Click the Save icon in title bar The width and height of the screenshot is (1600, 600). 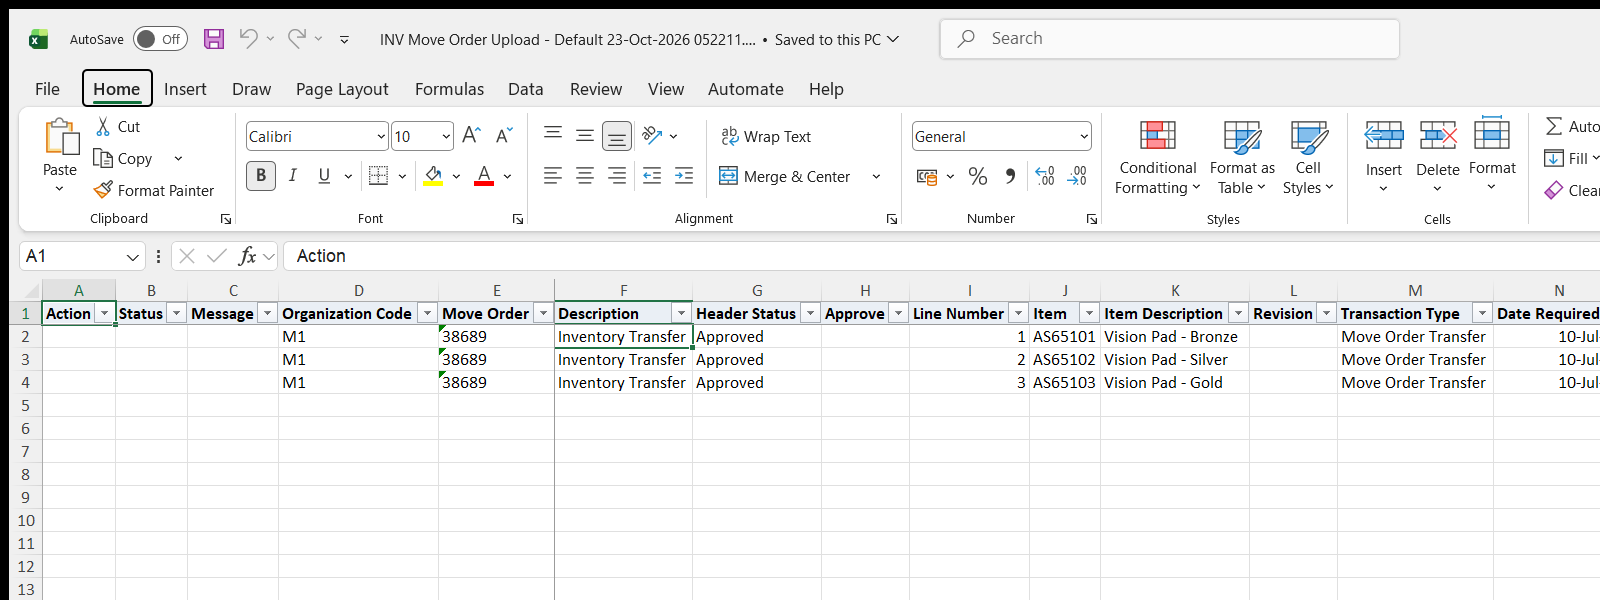[214, 39]
